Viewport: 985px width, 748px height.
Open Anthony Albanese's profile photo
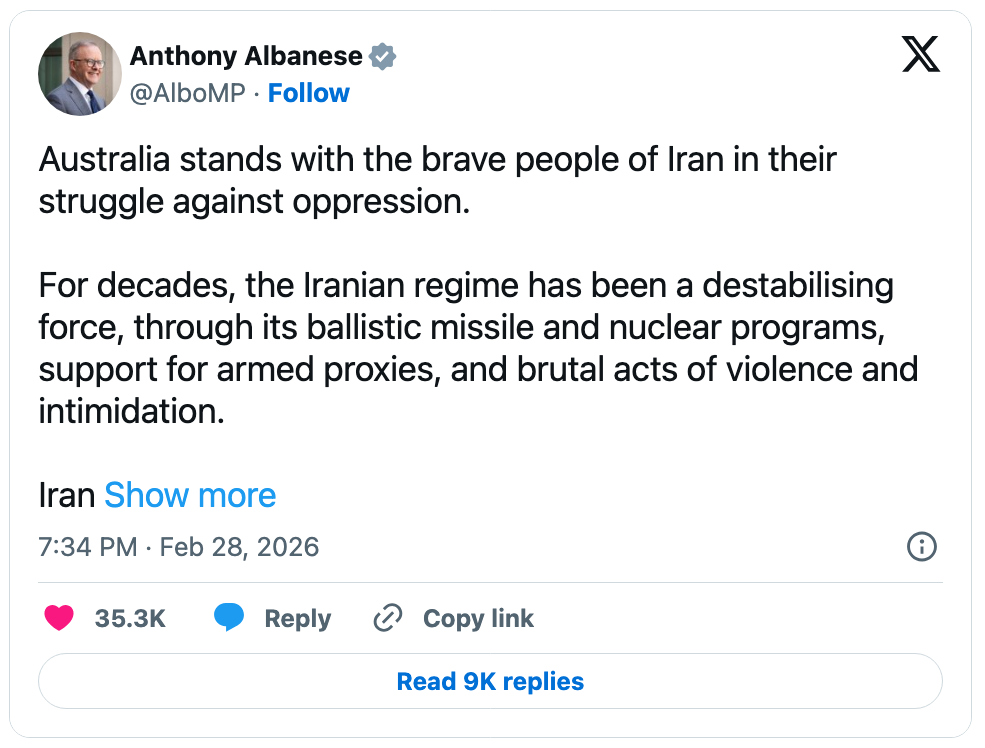pos(80,74)
